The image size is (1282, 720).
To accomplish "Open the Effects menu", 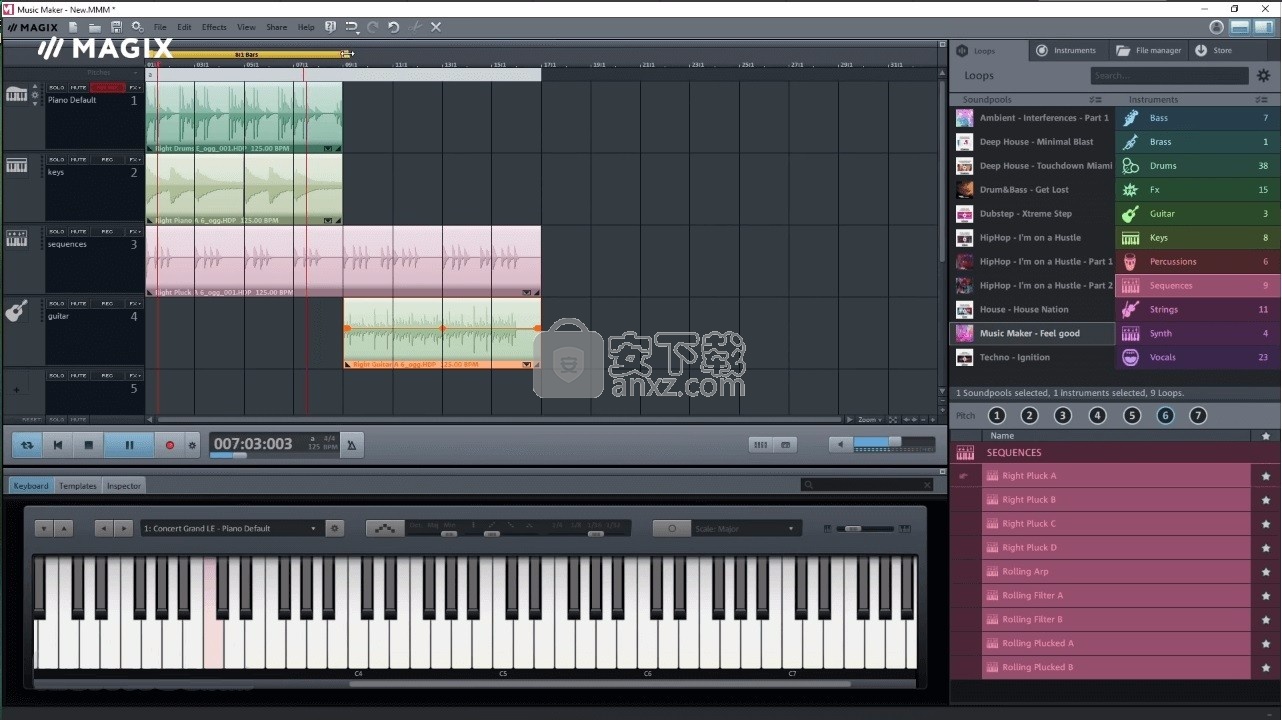I will [214, 27].
